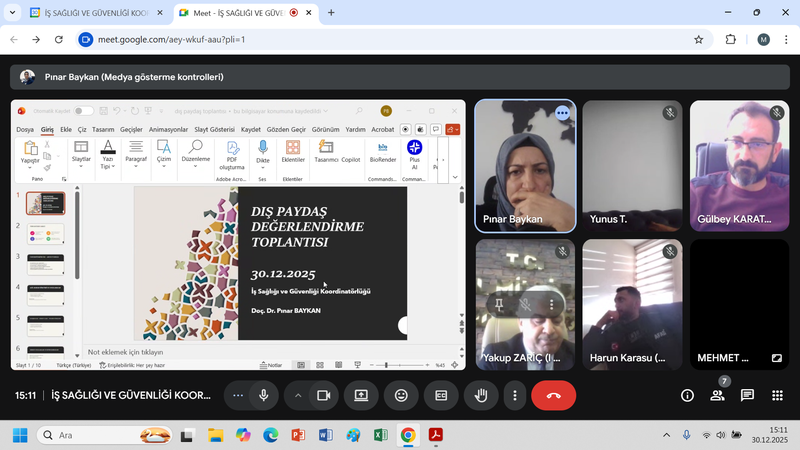Open options menu on Pınar Baykan's tile
The image size is (800, 450).
pos(562,113)
